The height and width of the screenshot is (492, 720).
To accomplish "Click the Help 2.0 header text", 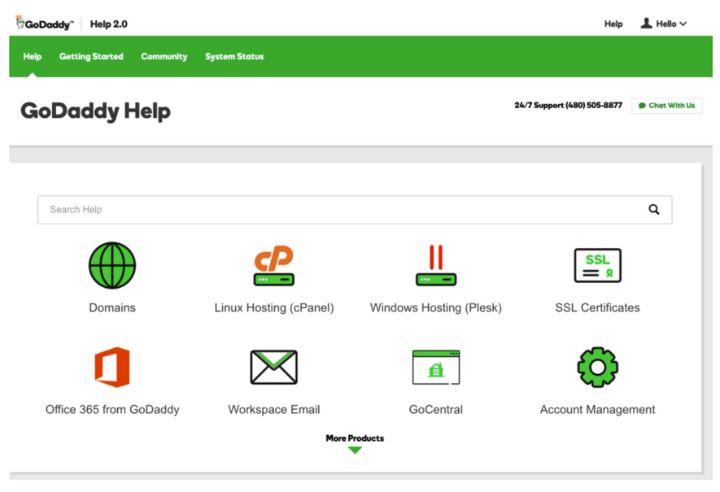I will pos(109,24).
